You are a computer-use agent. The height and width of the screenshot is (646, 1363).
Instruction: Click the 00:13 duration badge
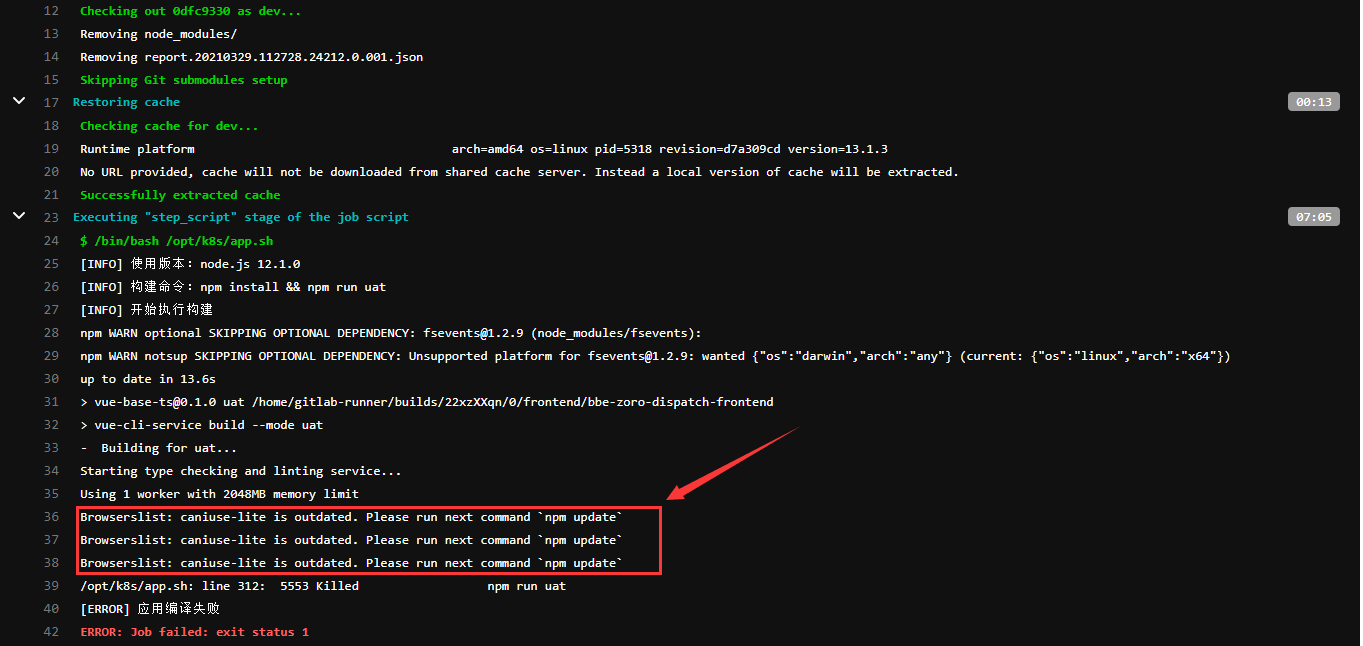[1313, 101]
